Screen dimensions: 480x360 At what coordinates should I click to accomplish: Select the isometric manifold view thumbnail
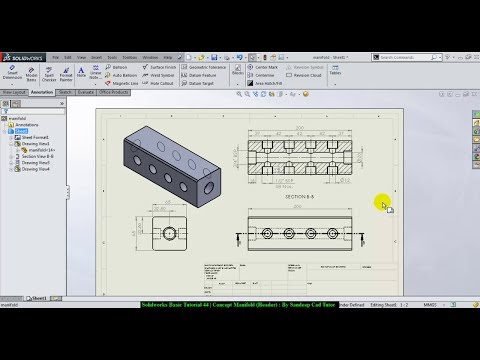click(x=172, y=167)
